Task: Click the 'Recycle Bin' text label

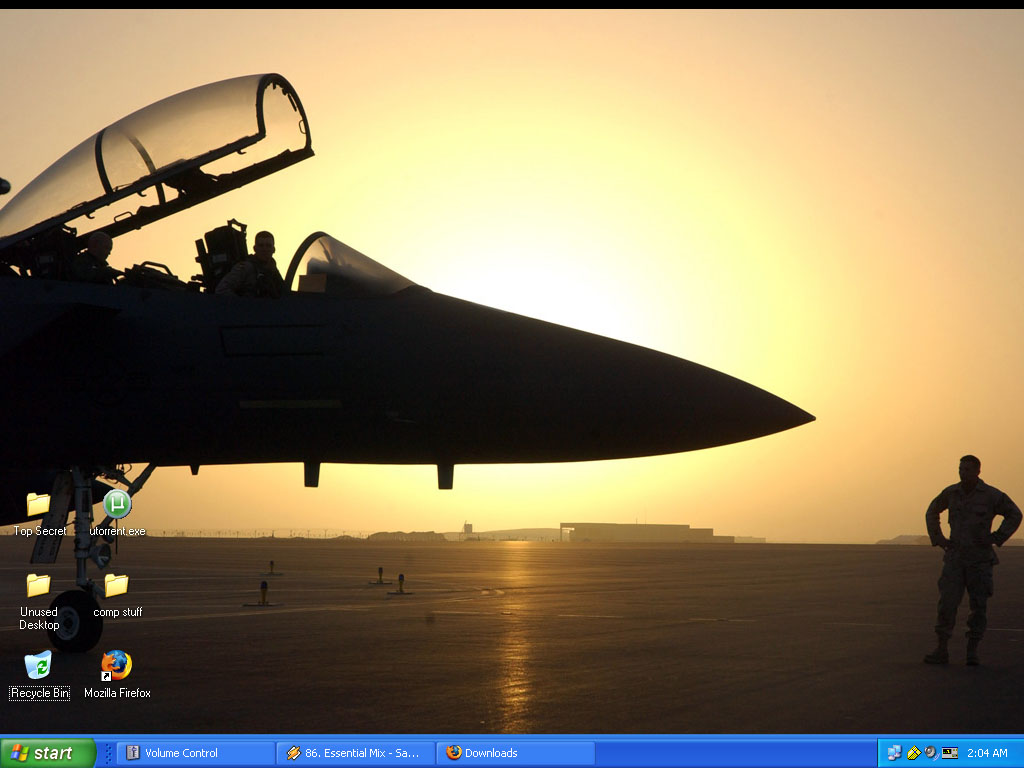Action: click(x=40, y=693)
